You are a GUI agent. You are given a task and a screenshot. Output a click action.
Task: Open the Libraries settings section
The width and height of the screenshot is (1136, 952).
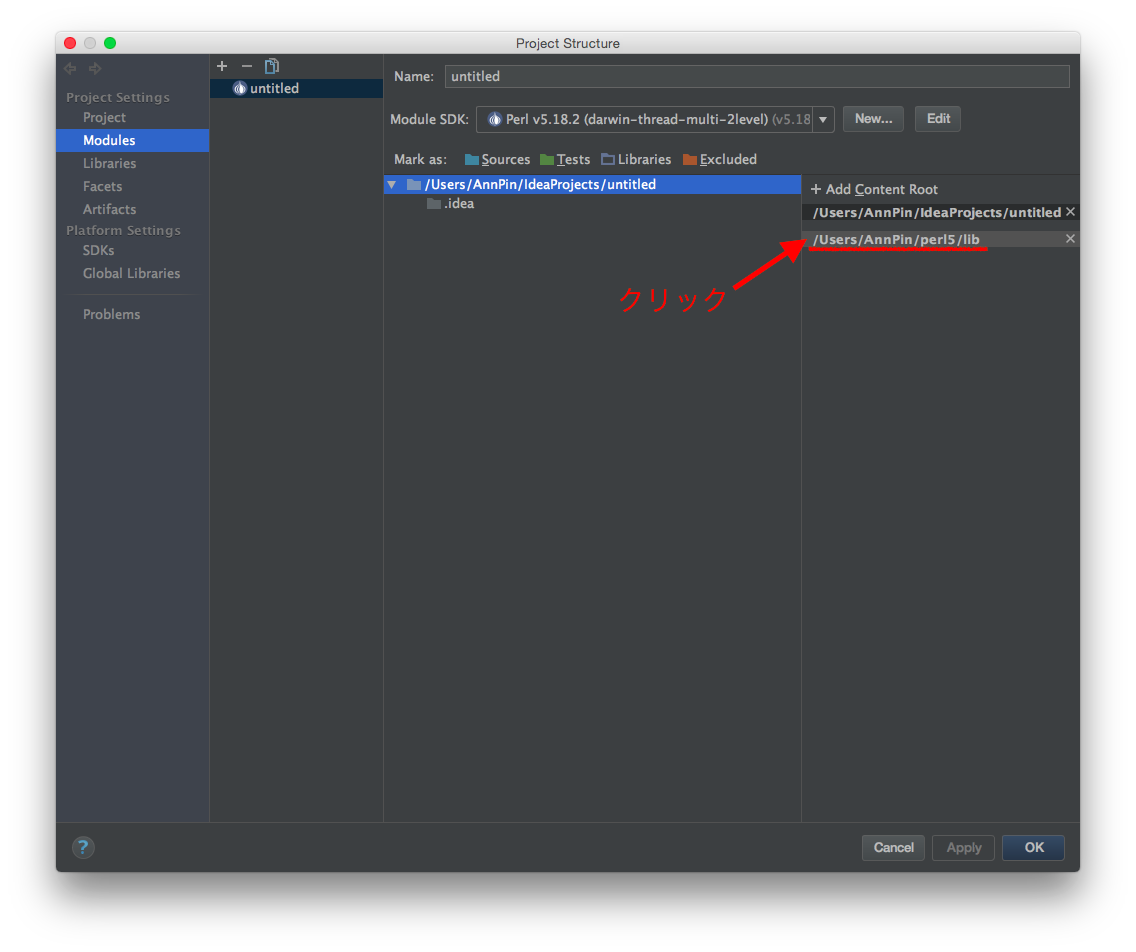tap(109, 163)
